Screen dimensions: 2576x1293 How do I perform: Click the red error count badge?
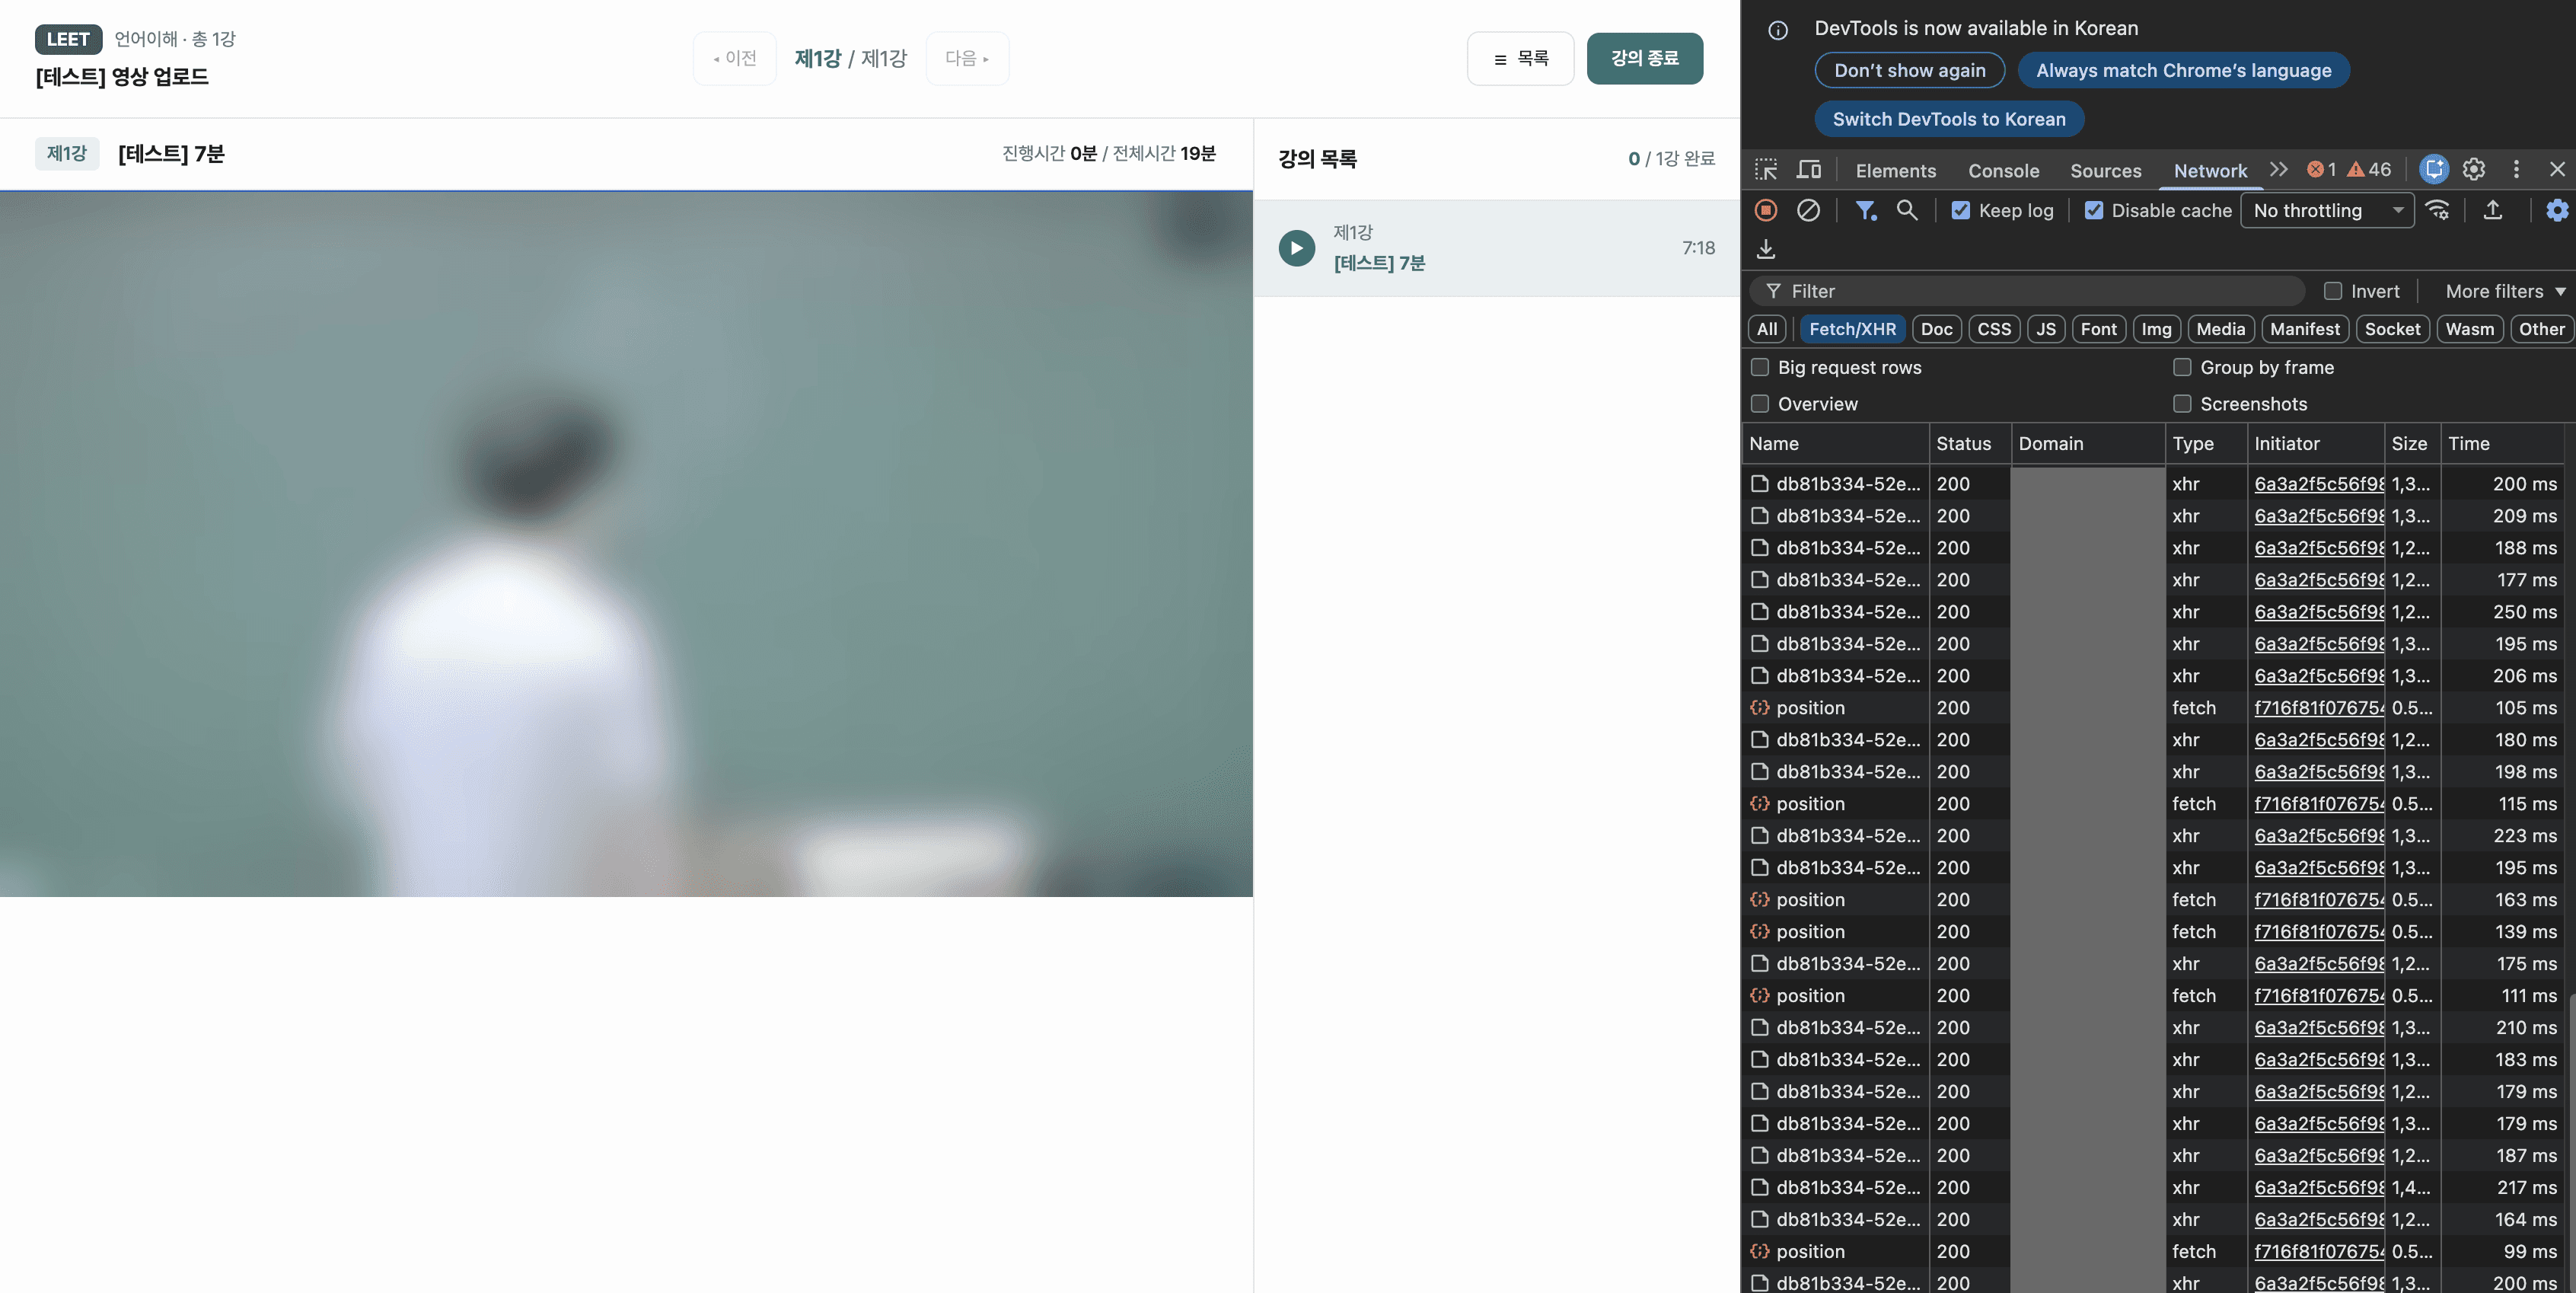[2321, 170]
